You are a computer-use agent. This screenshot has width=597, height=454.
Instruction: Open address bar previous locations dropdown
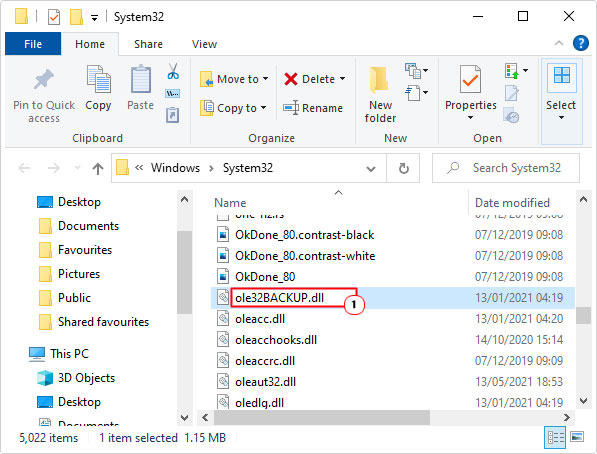pyautogui.click(x=371, y=168)
